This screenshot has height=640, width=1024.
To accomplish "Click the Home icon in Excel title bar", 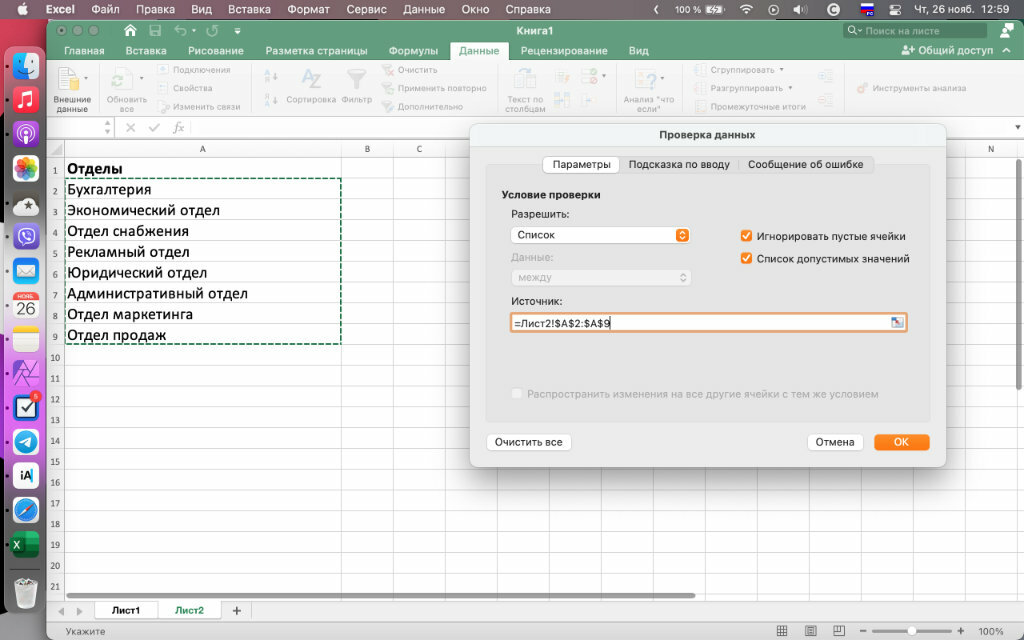I will click(x=131, y=31).
